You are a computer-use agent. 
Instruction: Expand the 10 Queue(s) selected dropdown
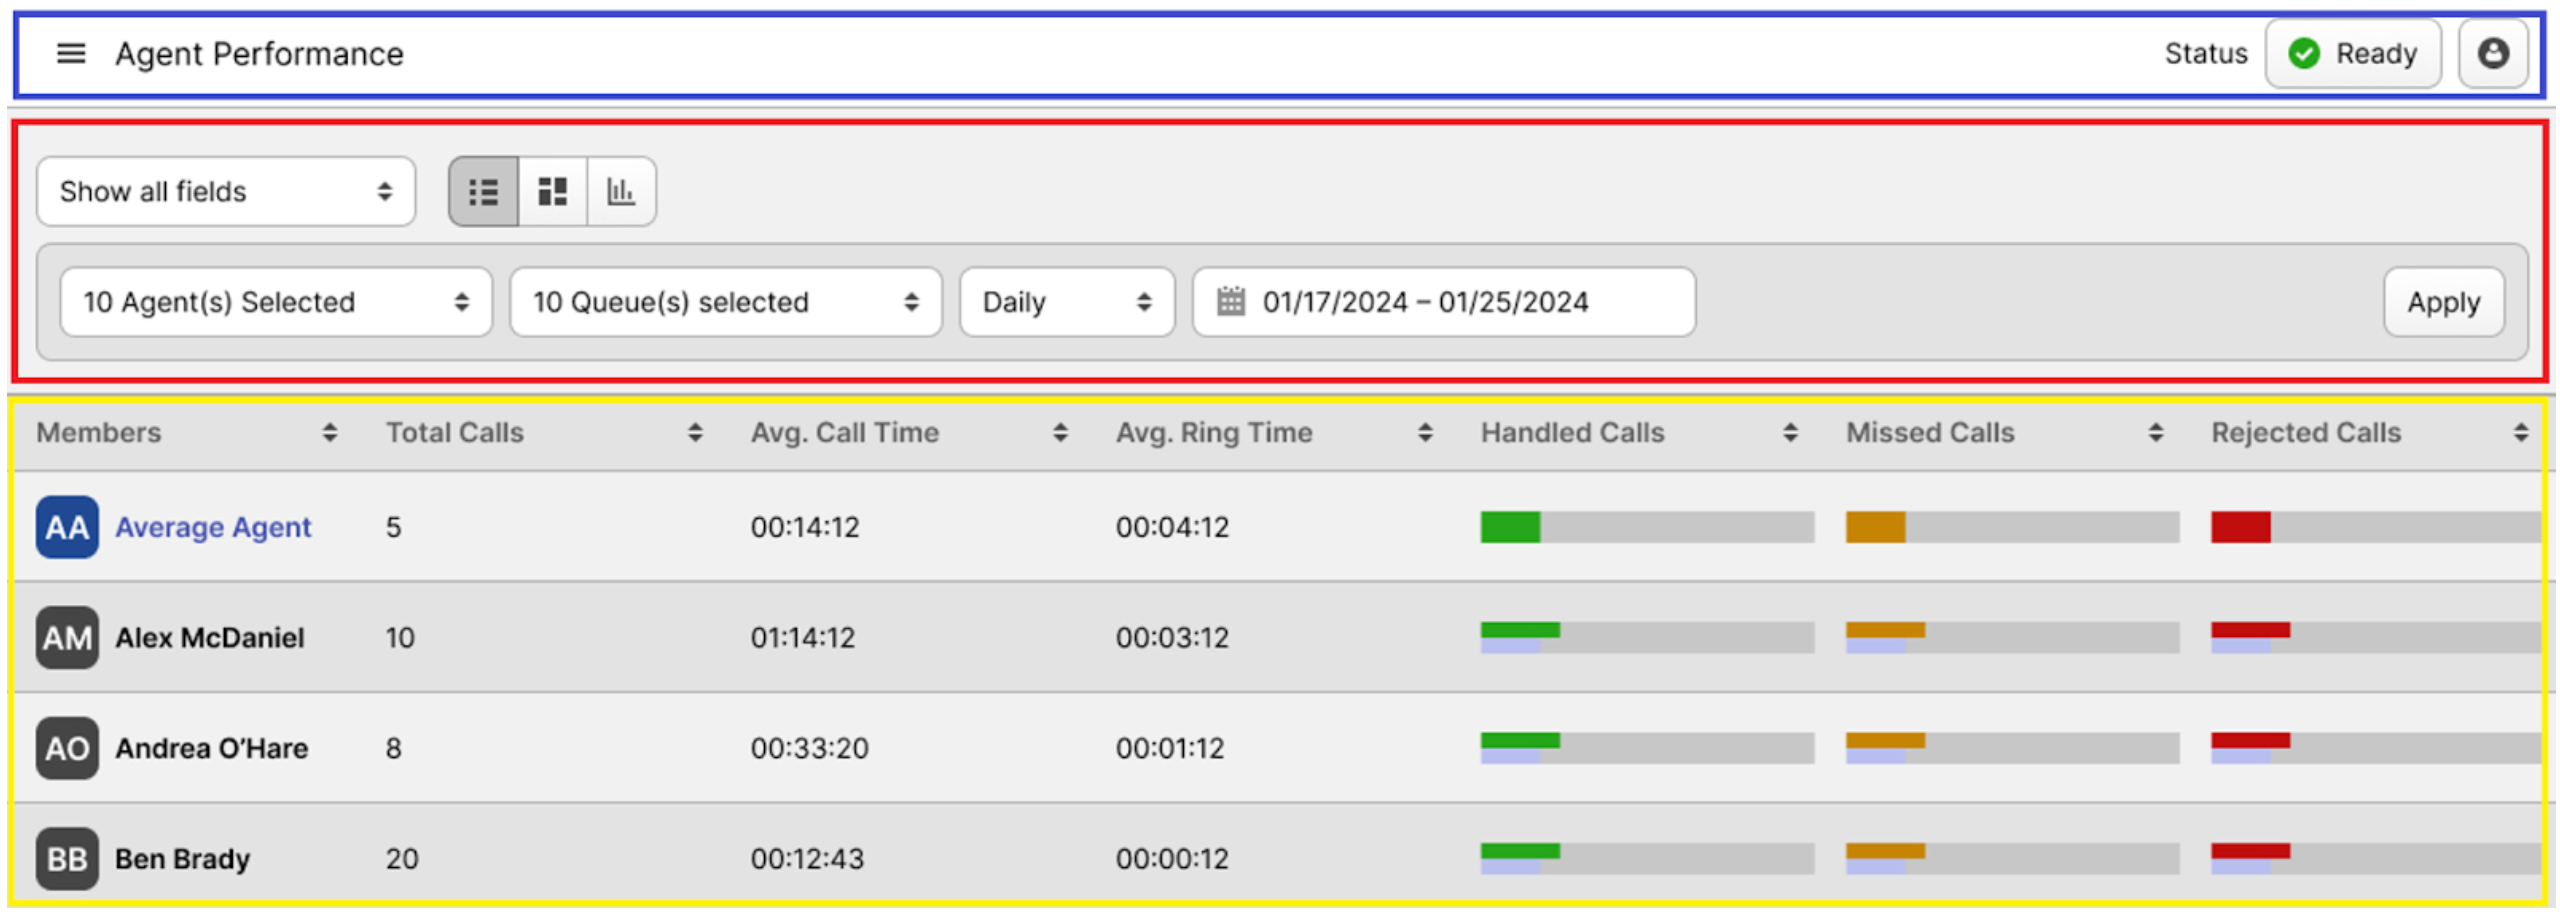pos(725,301)
